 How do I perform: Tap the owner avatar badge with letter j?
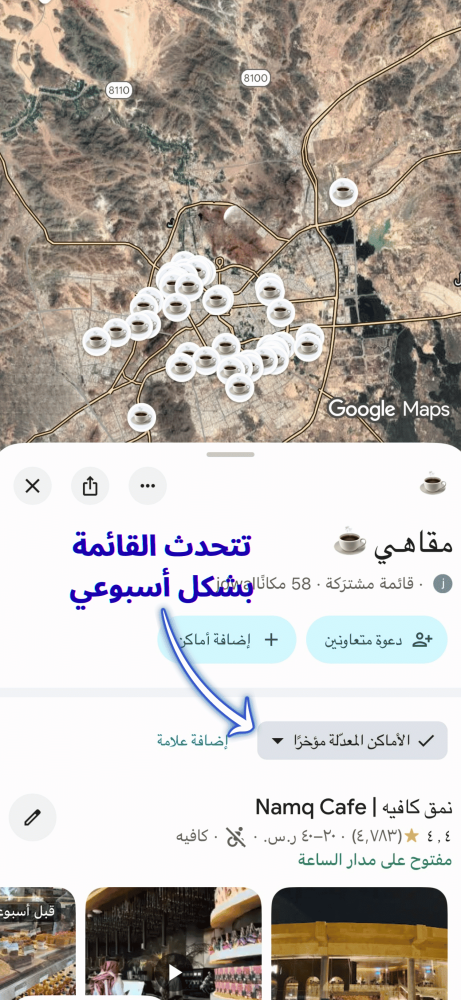pyautogui.click(x=442, y=584)
